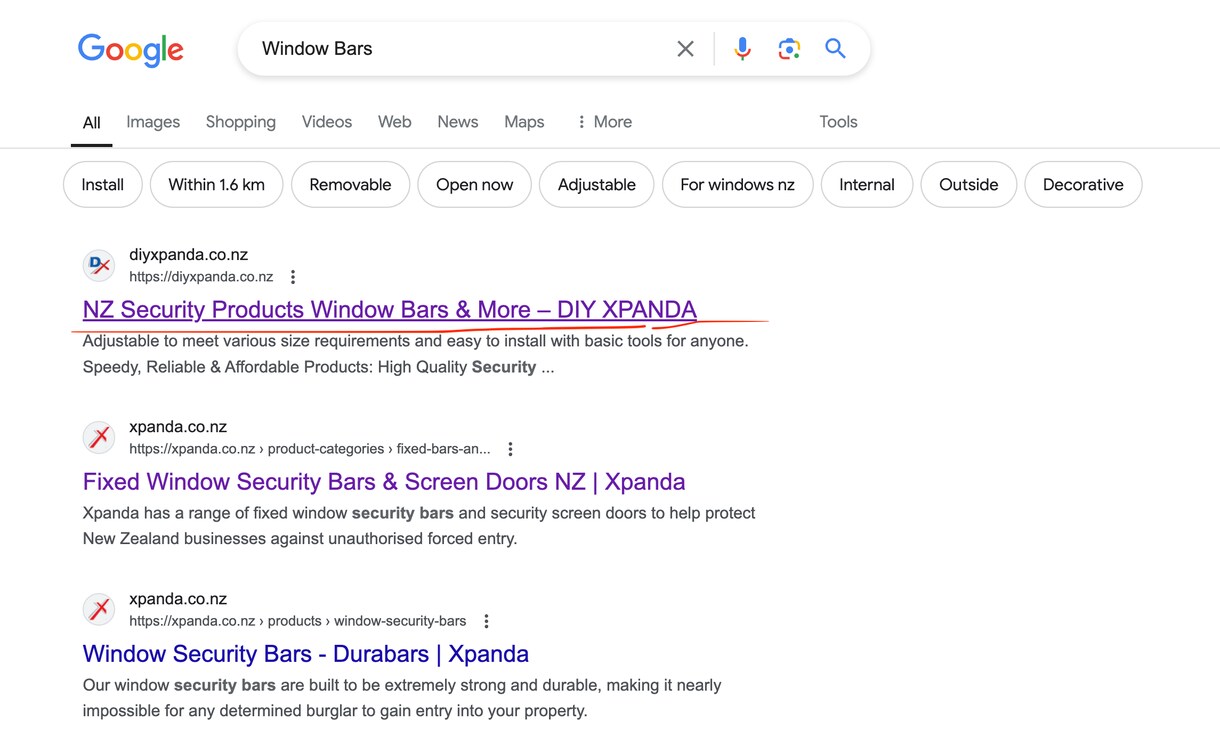The width and height of the screenshot is (1220, 745).
Task: Click xpanda.co.nz site name above Durabars result
Action: (x=178, y=599)
